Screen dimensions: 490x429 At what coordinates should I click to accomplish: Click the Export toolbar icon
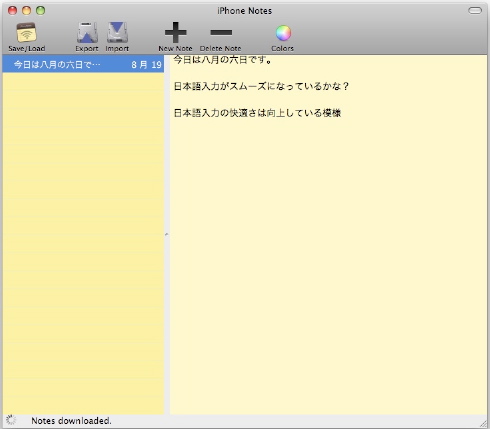[87, 33]
